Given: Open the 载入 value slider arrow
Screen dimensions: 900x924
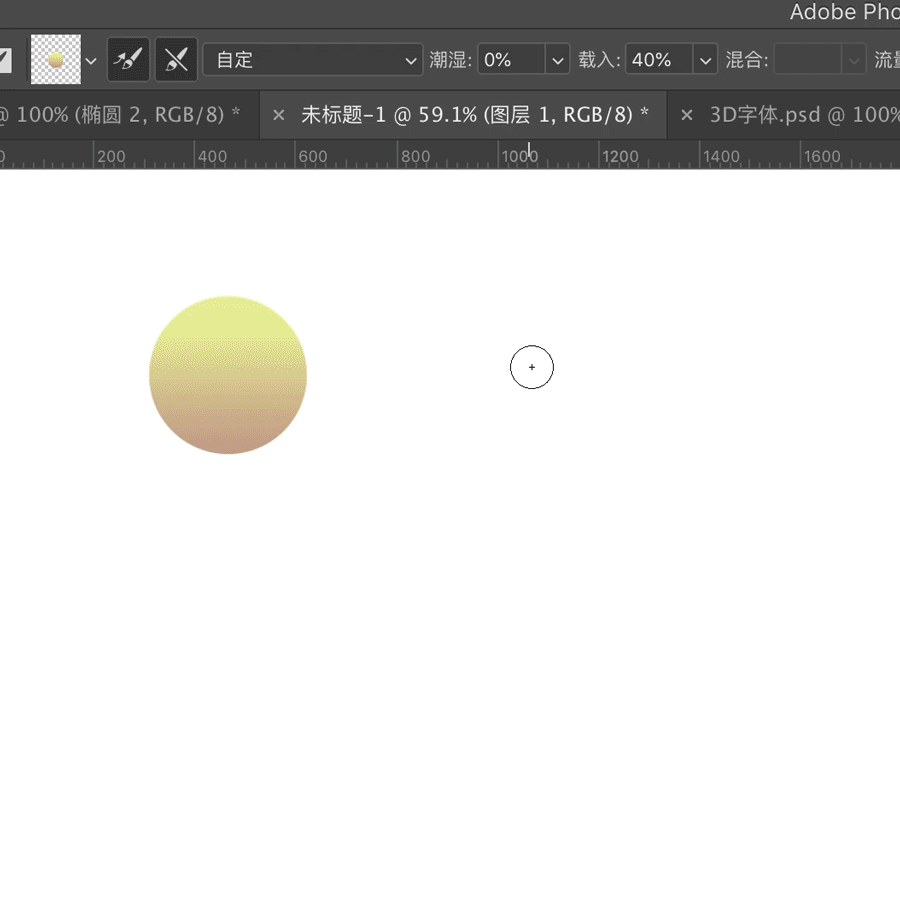Looking at the screenshot, I should (x=706, y=60).
